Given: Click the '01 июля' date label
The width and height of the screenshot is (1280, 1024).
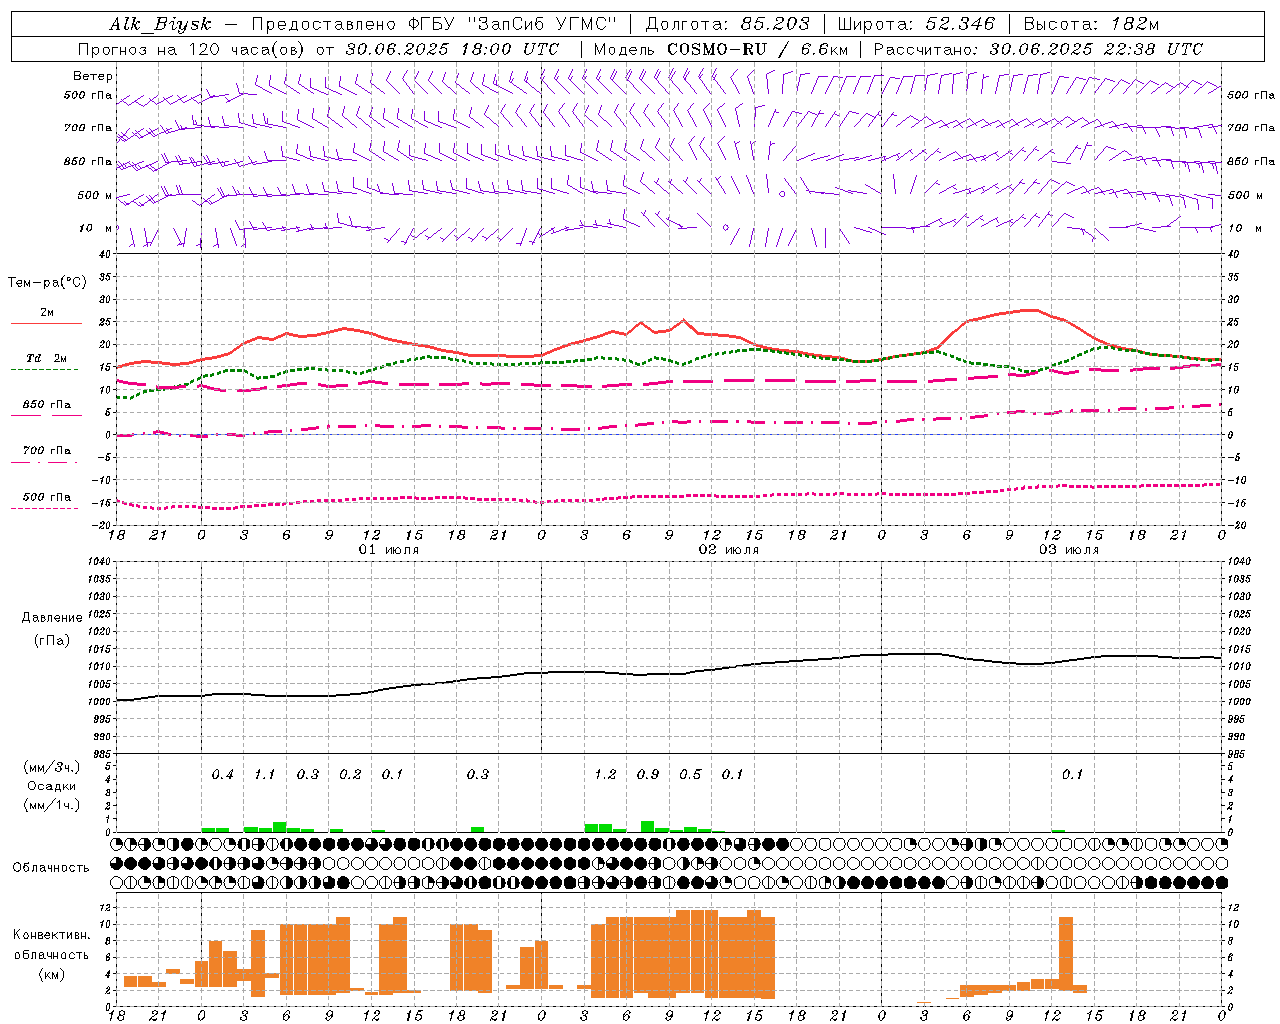Looking at the screenshot, I should tap(389, 550).
